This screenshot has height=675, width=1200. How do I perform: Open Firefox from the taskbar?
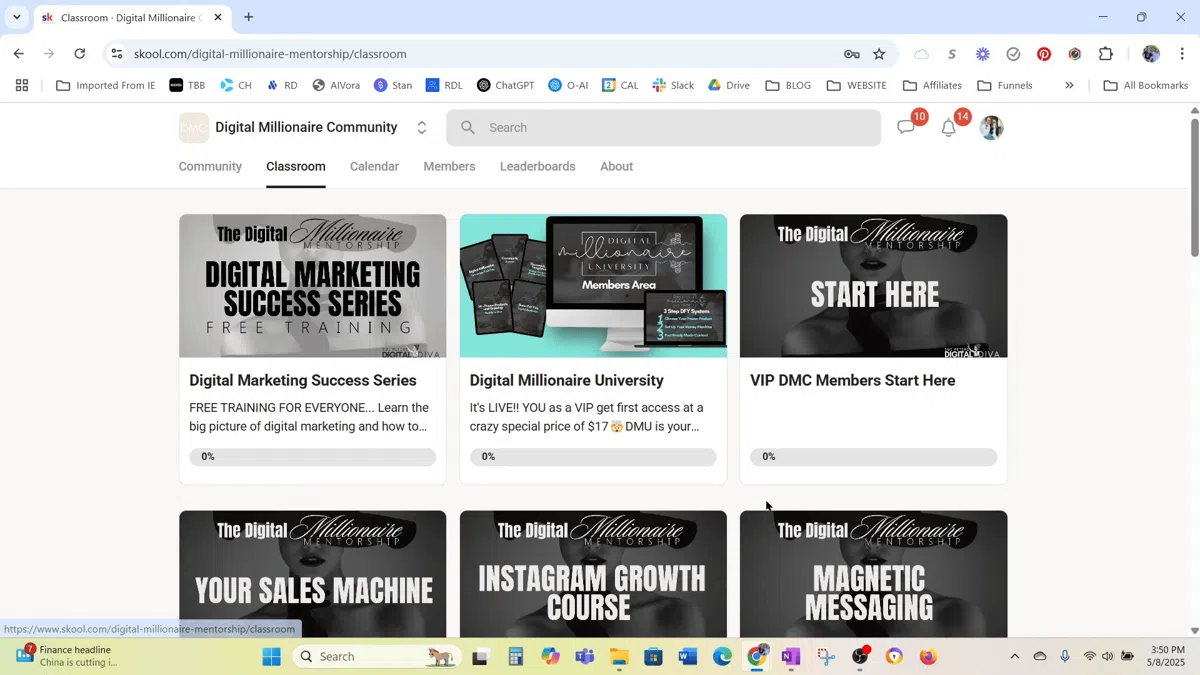click(x=928, y=657)
